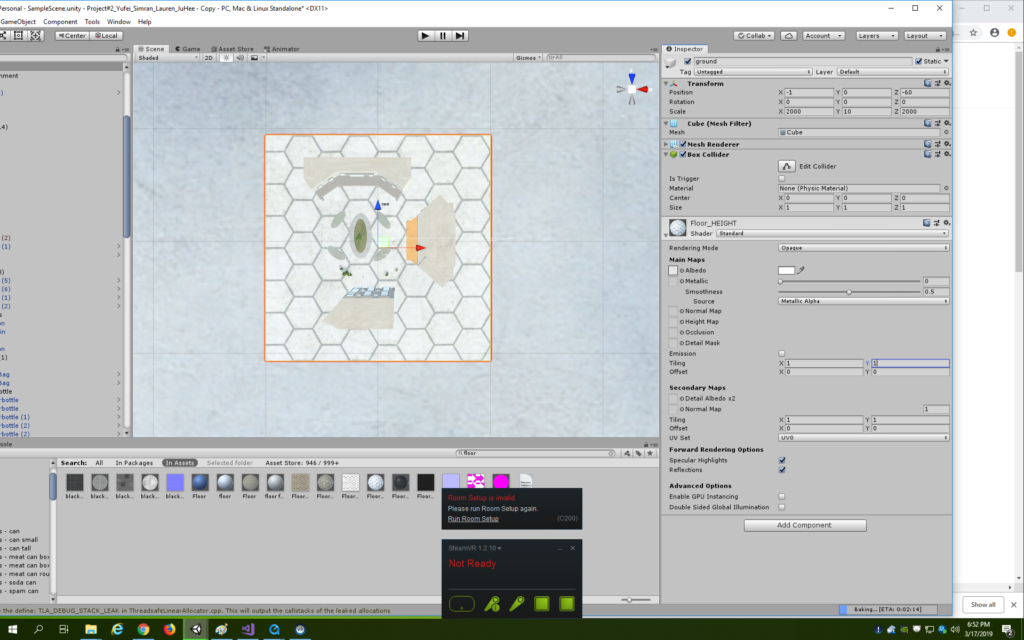The height and width of the screenshot is (640, 1024).
Task: Expand the Mesh Renderer component
Action: coord(666,144)
